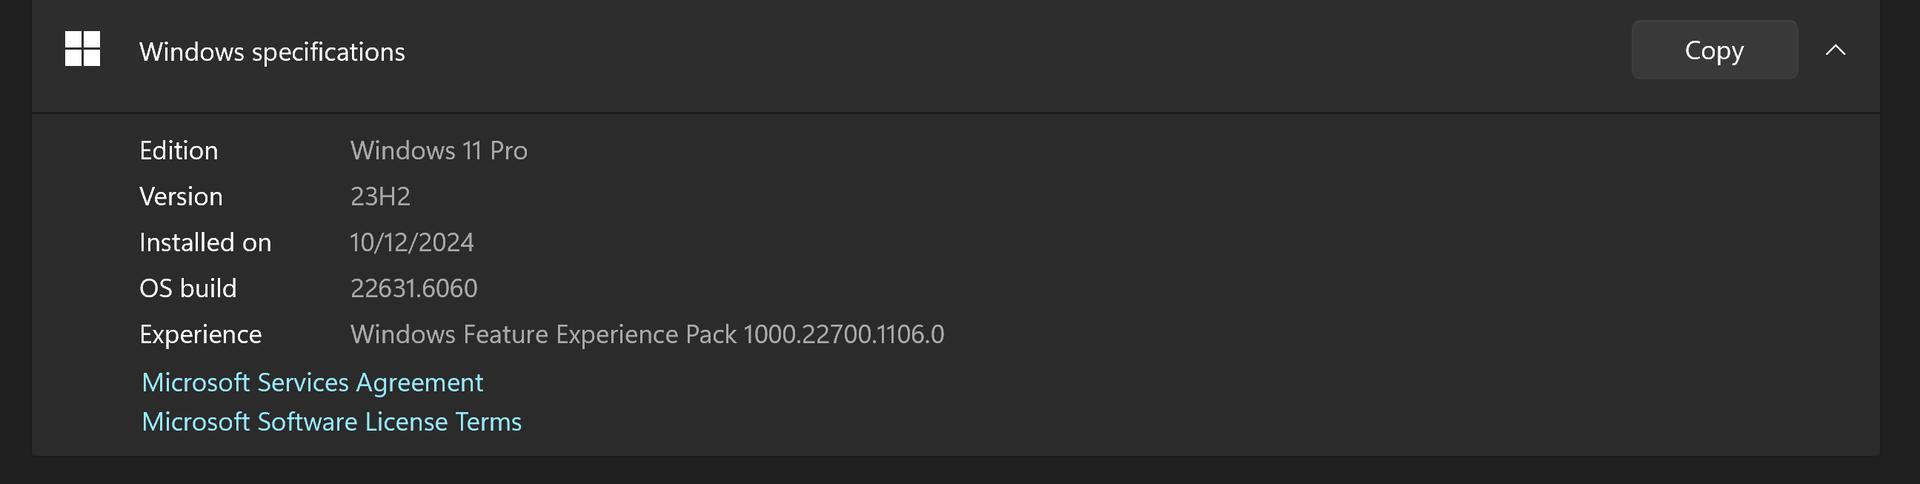This screenshot has width=1920, height=484.
Task: Open the Microsoft Services Agreement link
Action: click(x=312, y=383)
